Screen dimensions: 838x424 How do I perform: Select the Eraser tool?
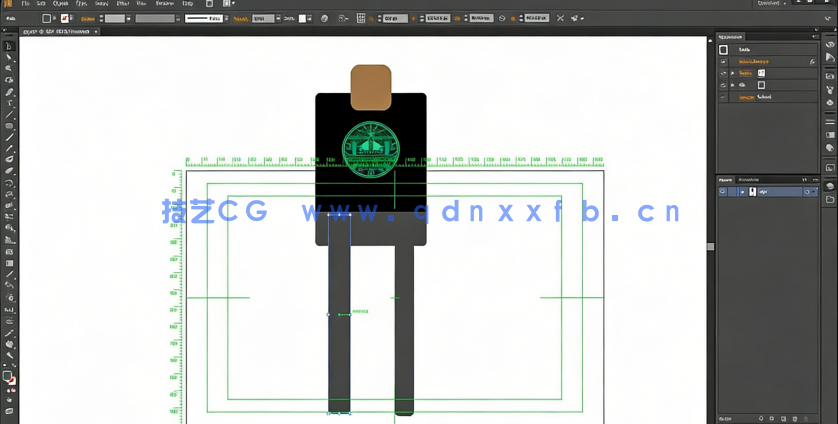click(9, 171)
